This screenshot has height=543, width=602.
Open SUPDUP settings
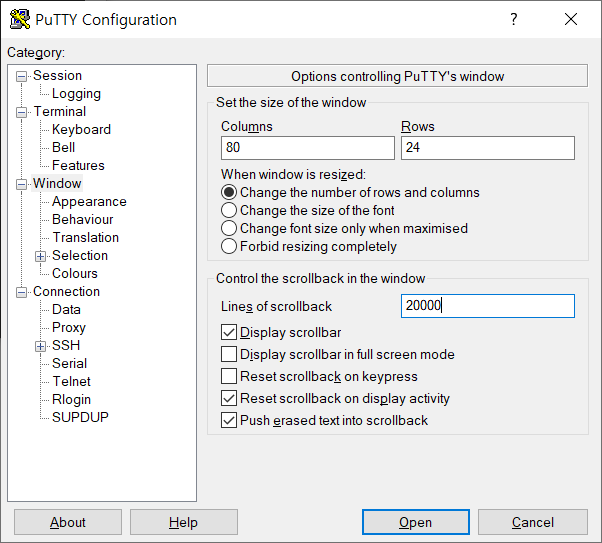click(x=80, y=417)
